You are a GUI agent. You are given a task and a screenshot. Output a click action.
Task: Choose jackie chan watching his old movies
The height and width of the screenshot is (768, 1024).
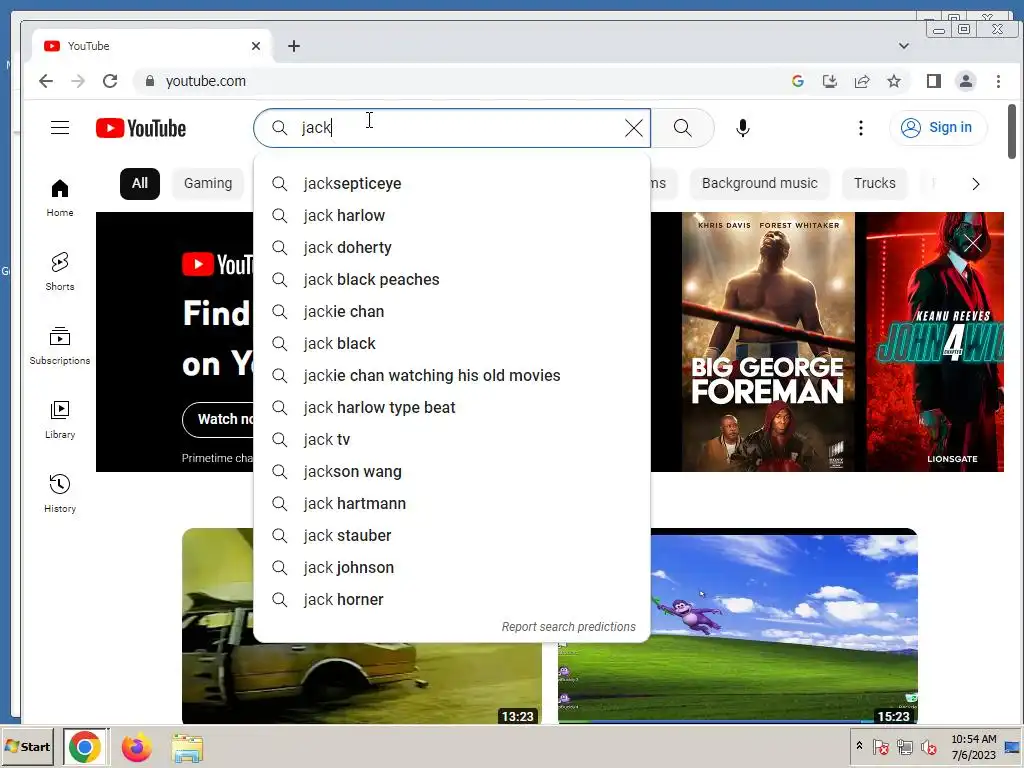tap(452, 376)
